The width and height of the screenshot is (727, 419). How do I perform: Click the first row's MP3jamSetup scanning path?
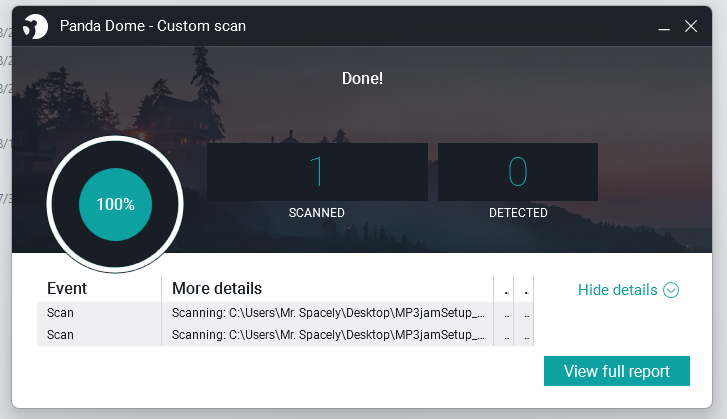tap(328, 313)
